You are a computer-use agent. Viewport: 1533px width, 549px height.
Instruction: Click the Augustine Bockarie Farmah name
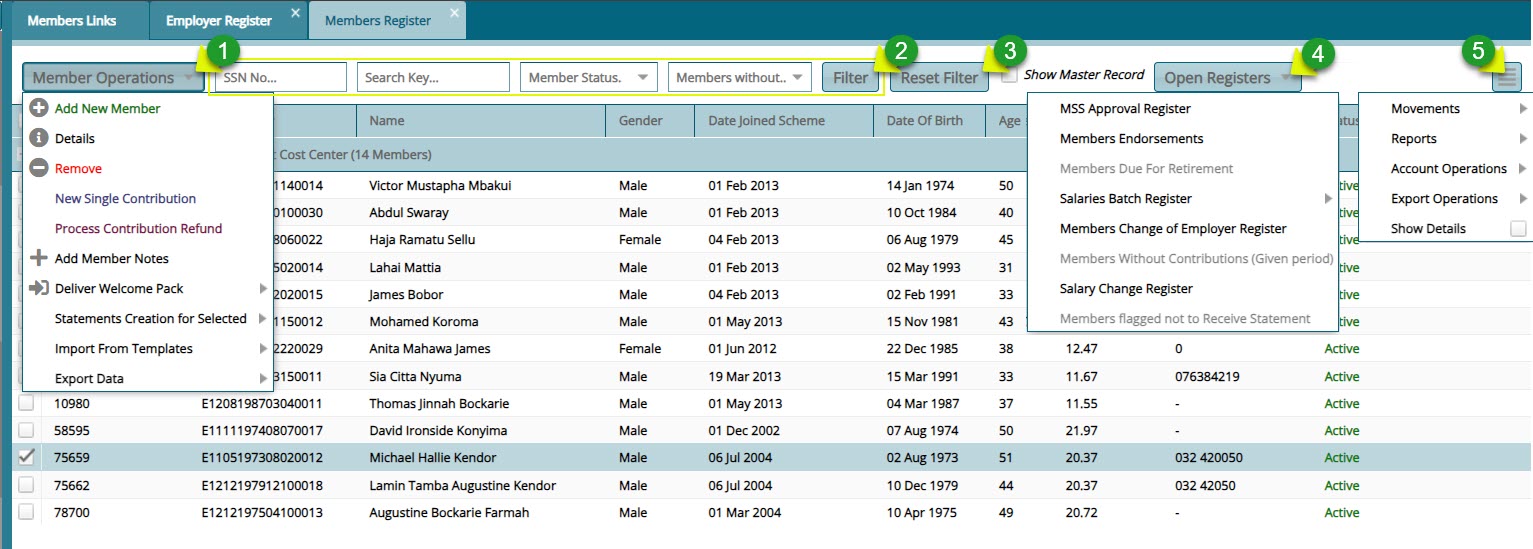pos(449,513)
